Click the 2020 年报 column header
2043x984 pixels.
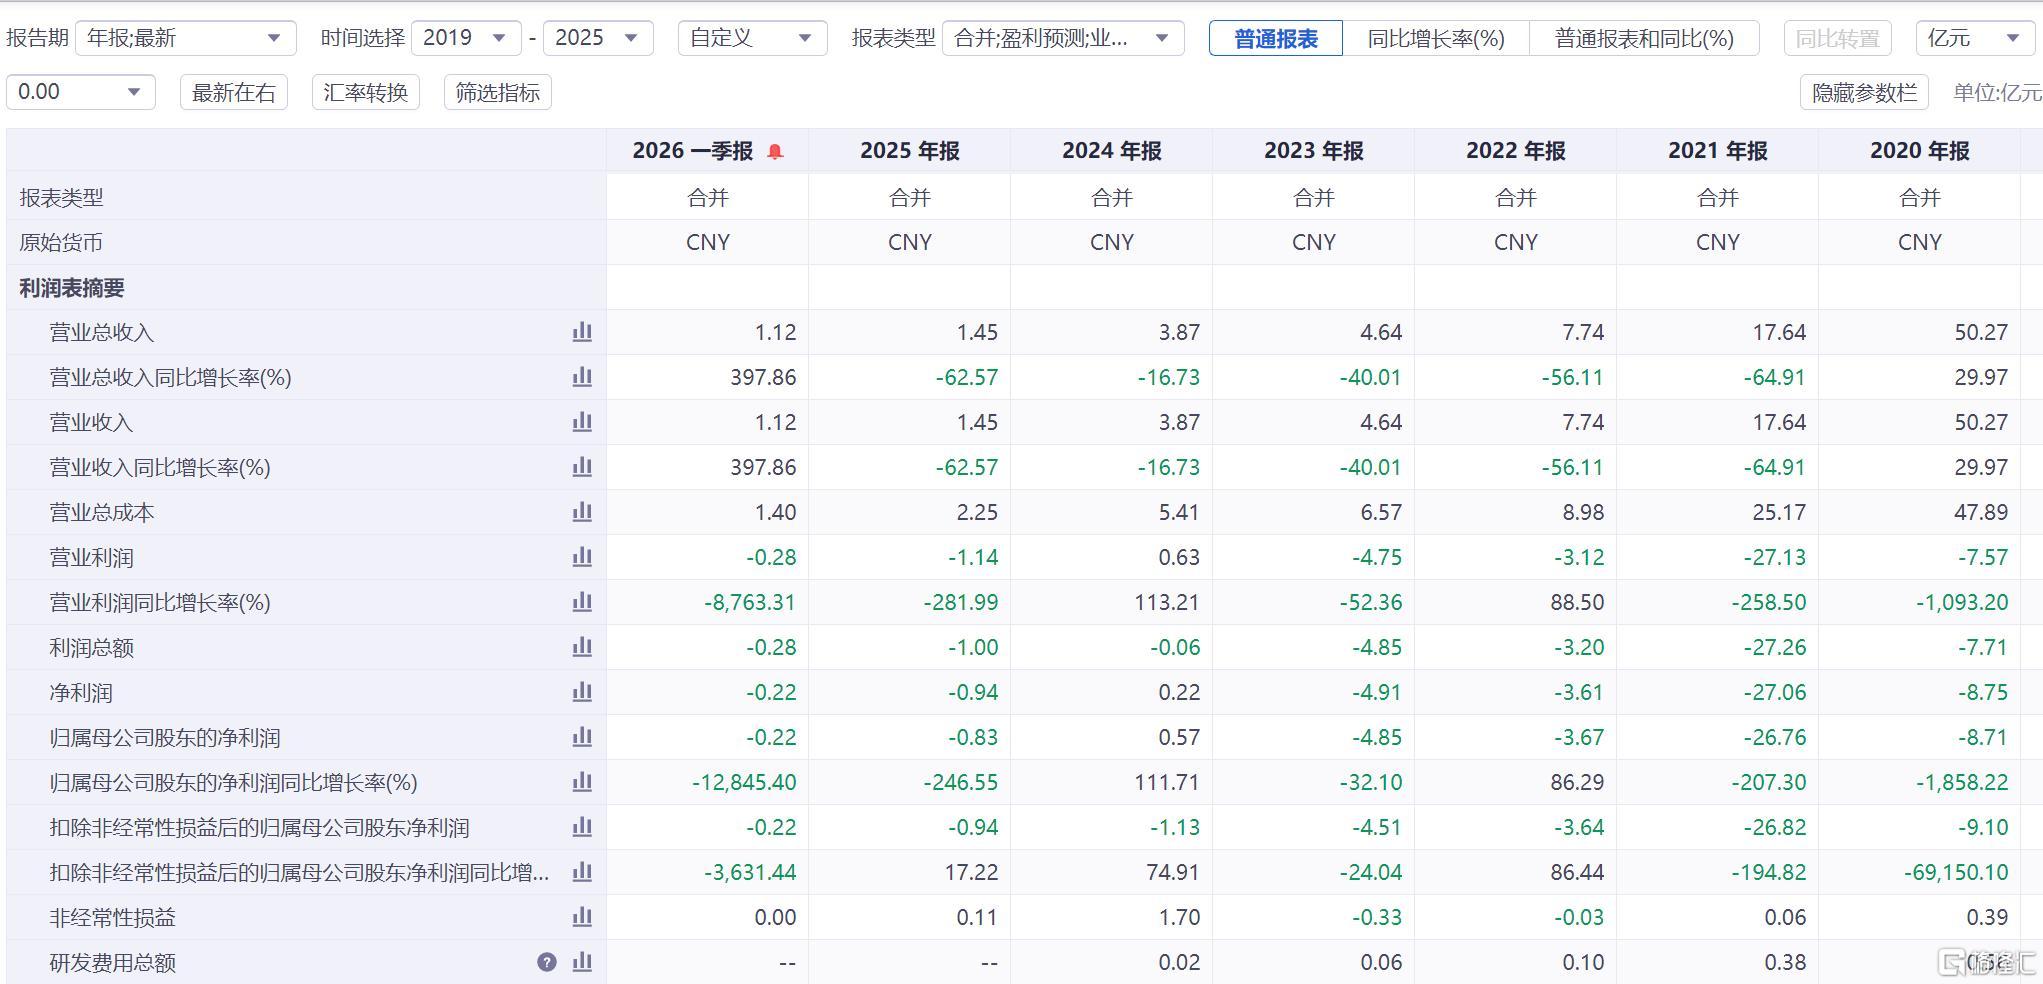(1920, 151)
